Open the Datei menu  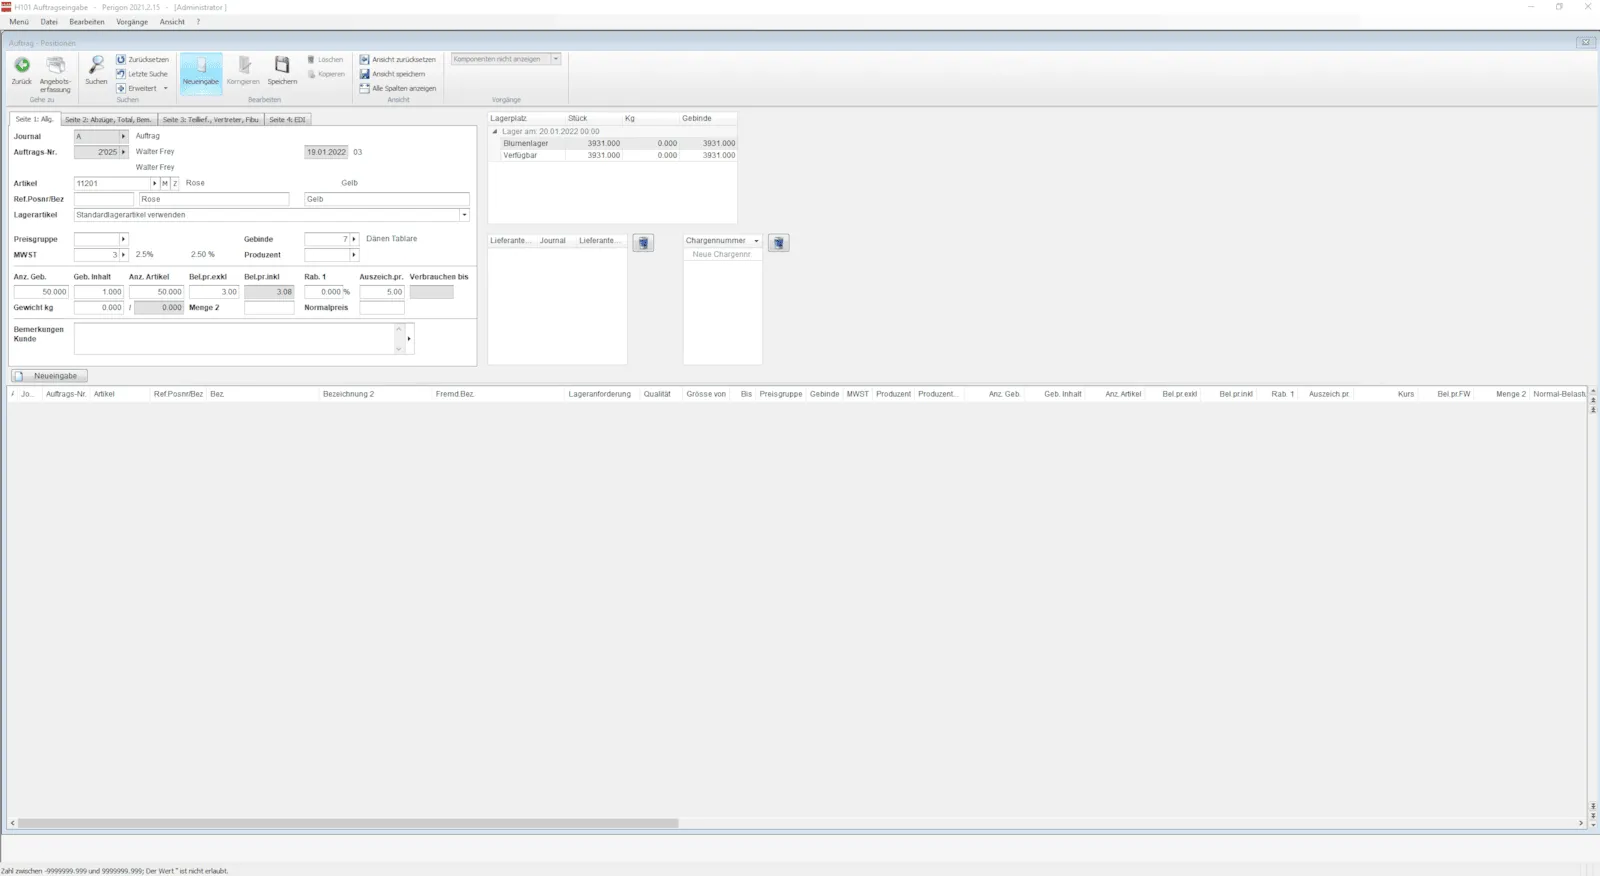click(x=49, y=22)
